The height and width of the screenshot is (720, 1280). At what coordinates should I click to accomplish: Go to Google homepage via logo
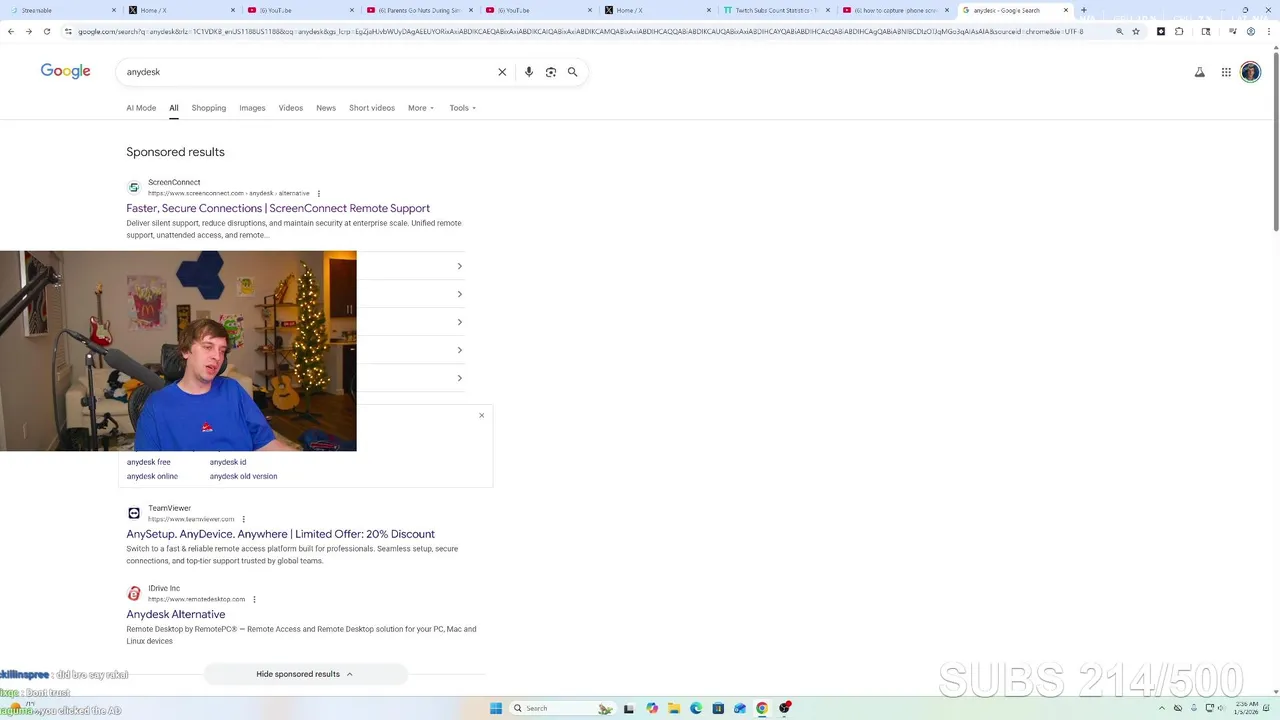pos(65,71)
